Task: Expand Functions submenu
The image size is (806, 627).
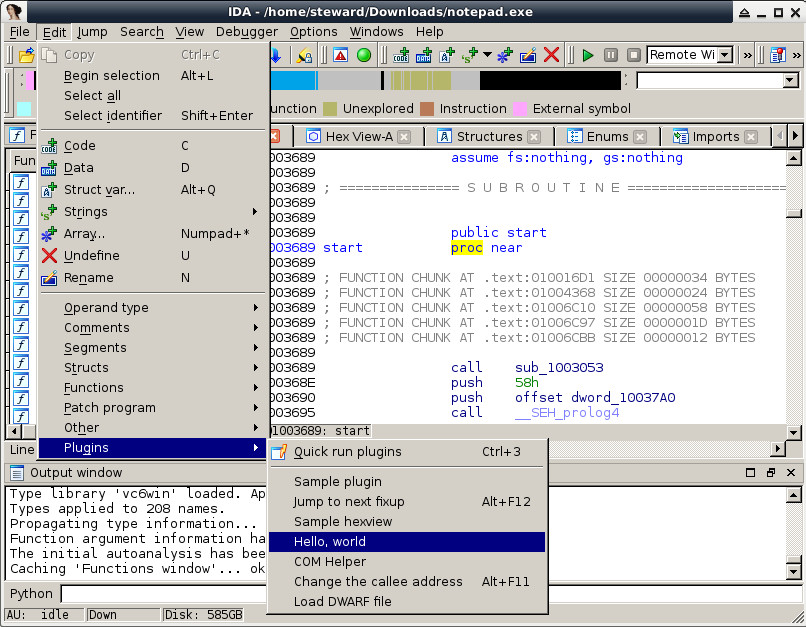Action: pyautogui.click(x=153, y=388)
